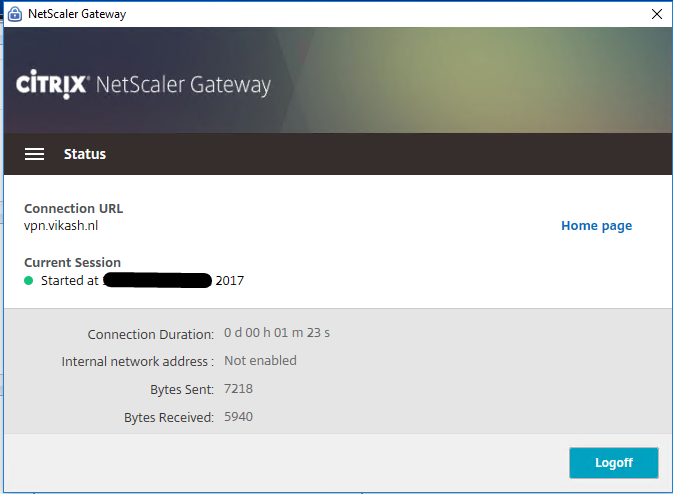
Task: Click the year 2017 in session start
Action: click(230, 281)
